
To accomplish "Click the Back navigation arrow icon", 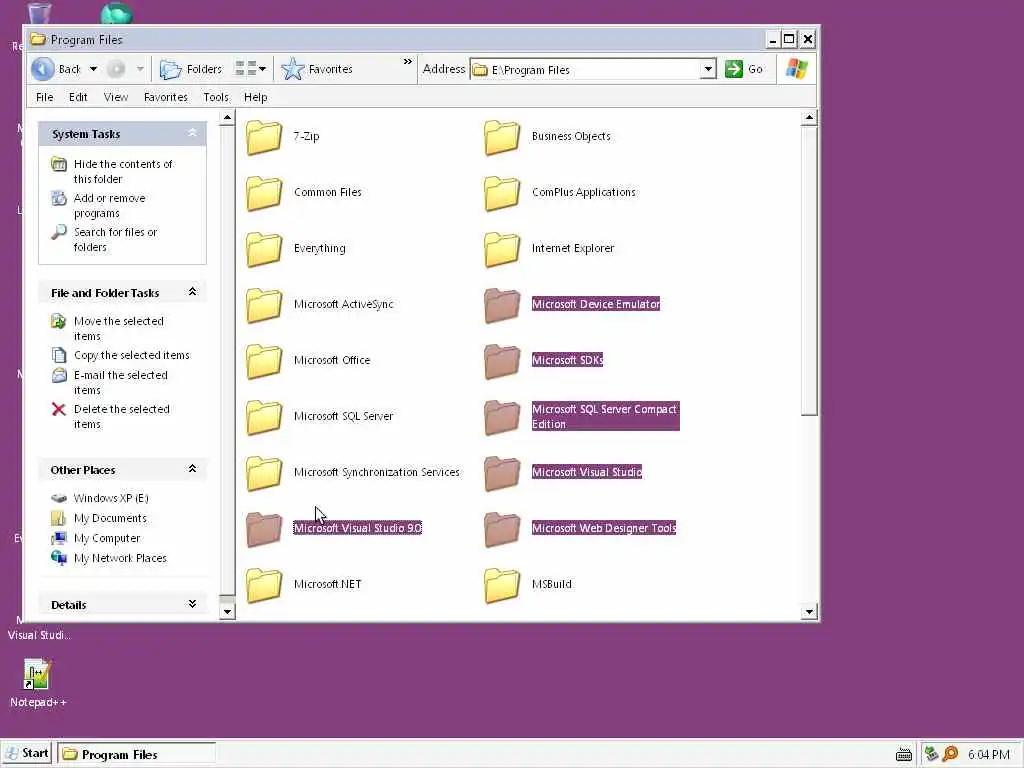I will click(43, 69).
